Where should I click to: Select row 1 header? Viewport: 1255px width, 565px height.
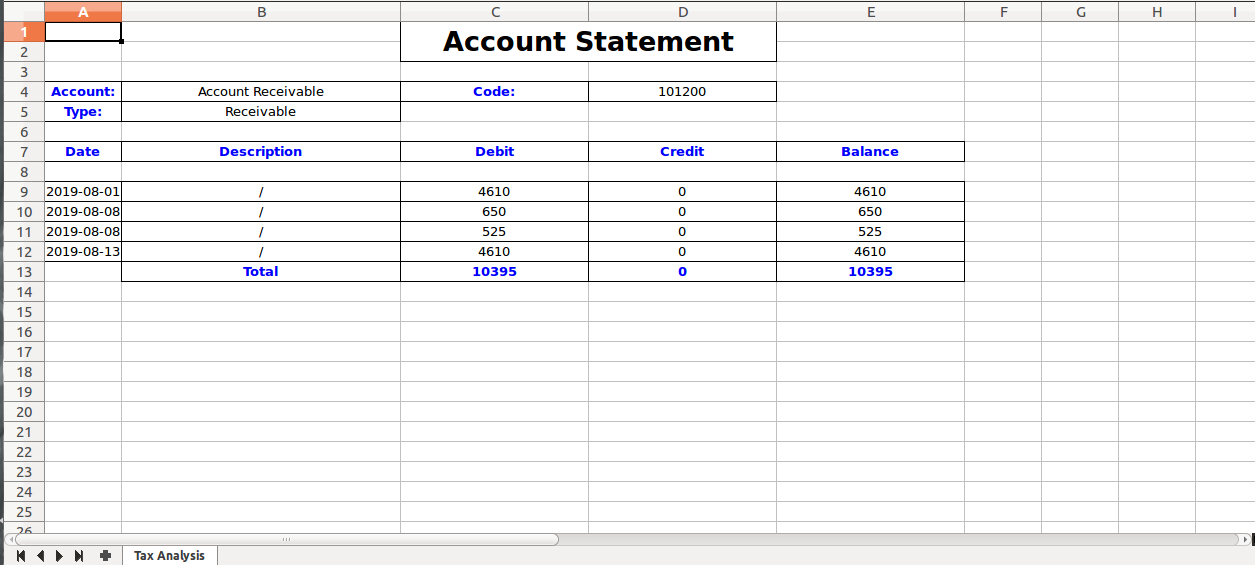pos(24,32)
